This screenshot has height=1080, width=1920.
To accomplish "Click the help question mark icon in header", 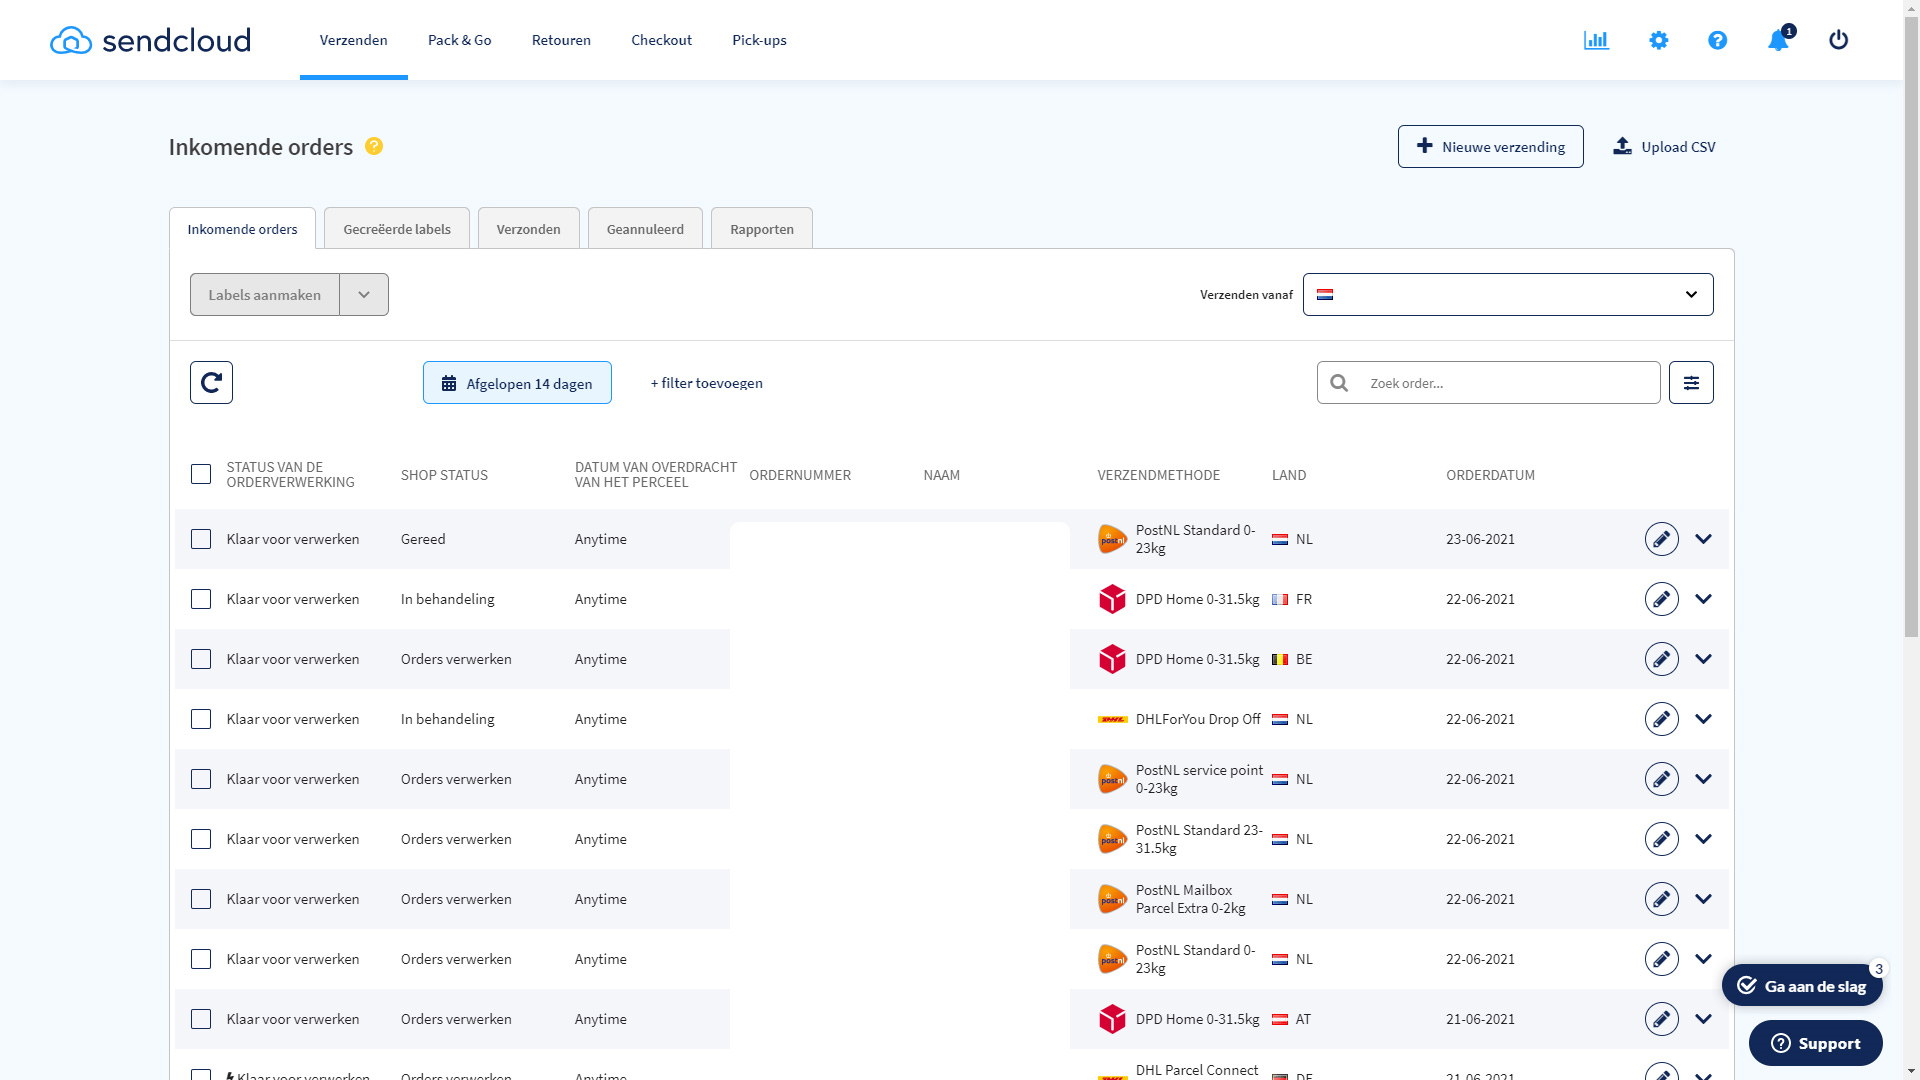I will coord(1717,40).
